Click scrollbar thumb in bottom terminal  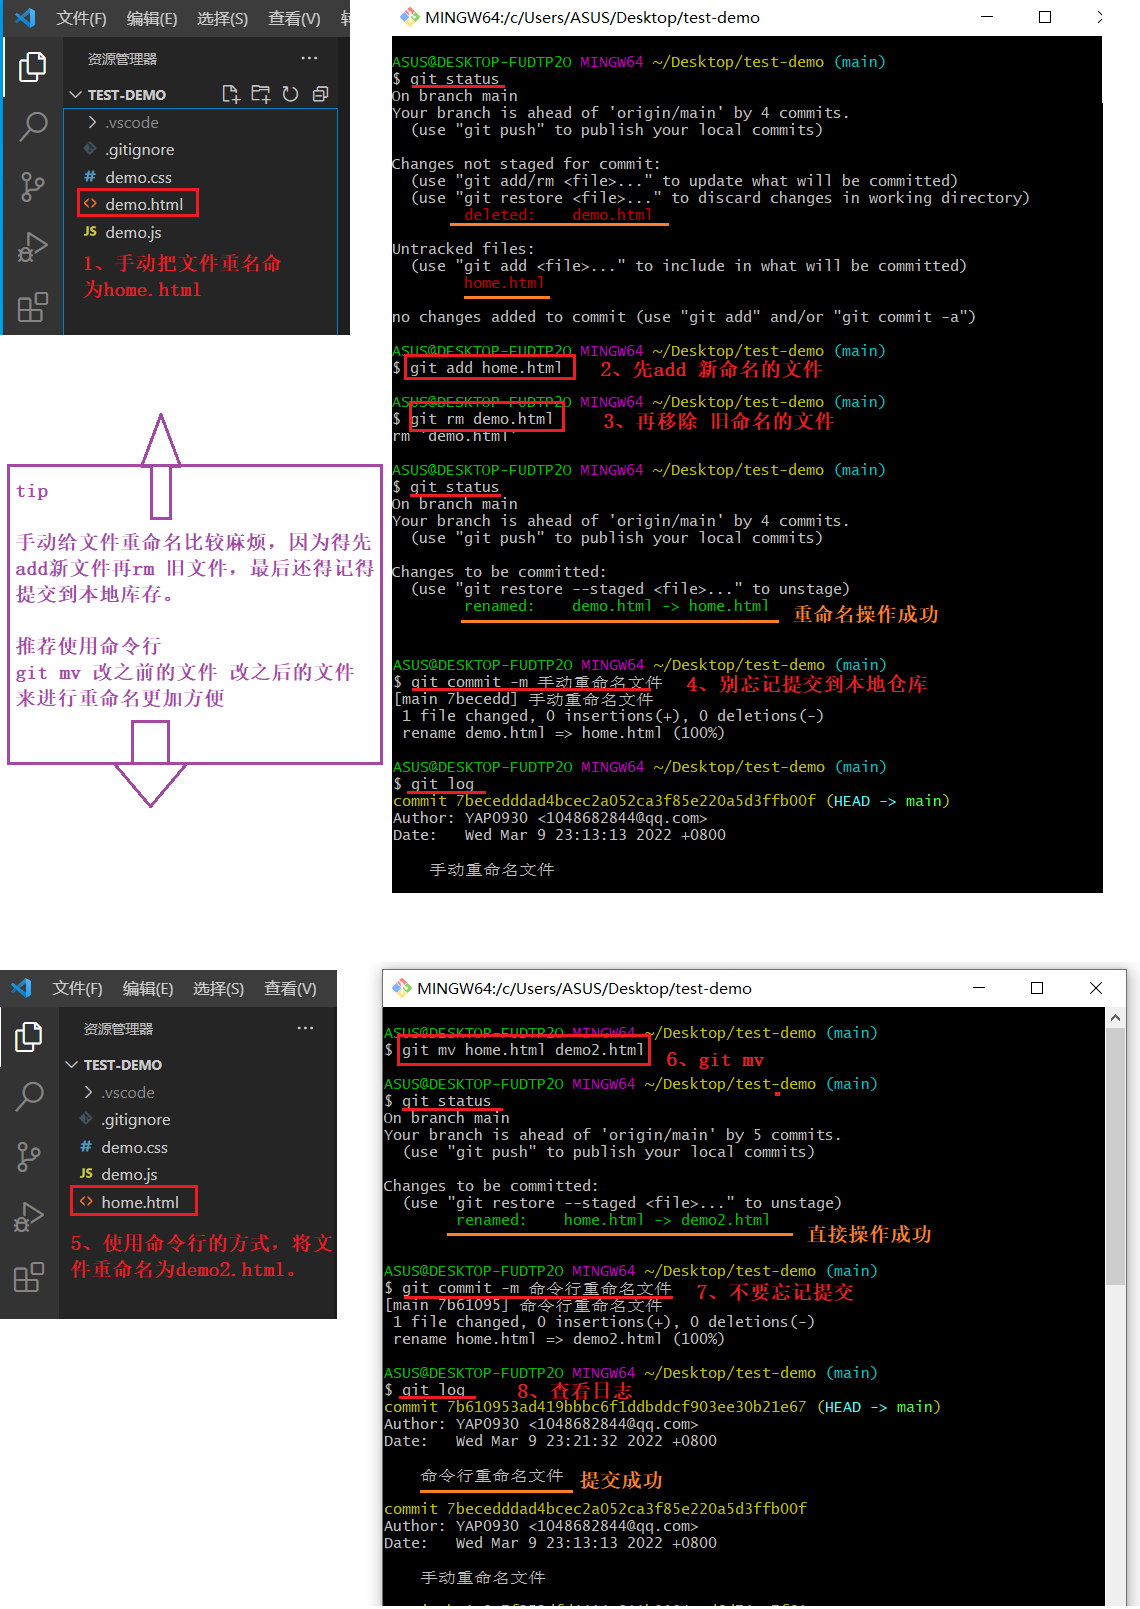pyautogui.click(x=1115, y=1156)
